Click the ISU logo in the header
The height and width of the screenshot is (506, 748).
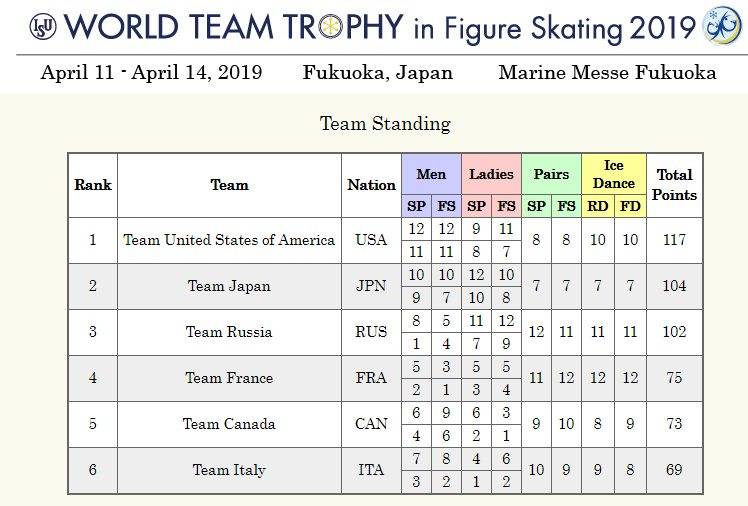click(15, 27)
